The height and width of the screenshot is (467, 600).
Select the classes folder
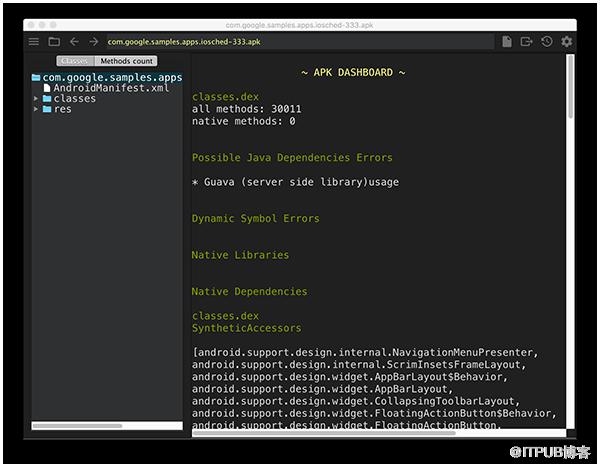point(75,98)
